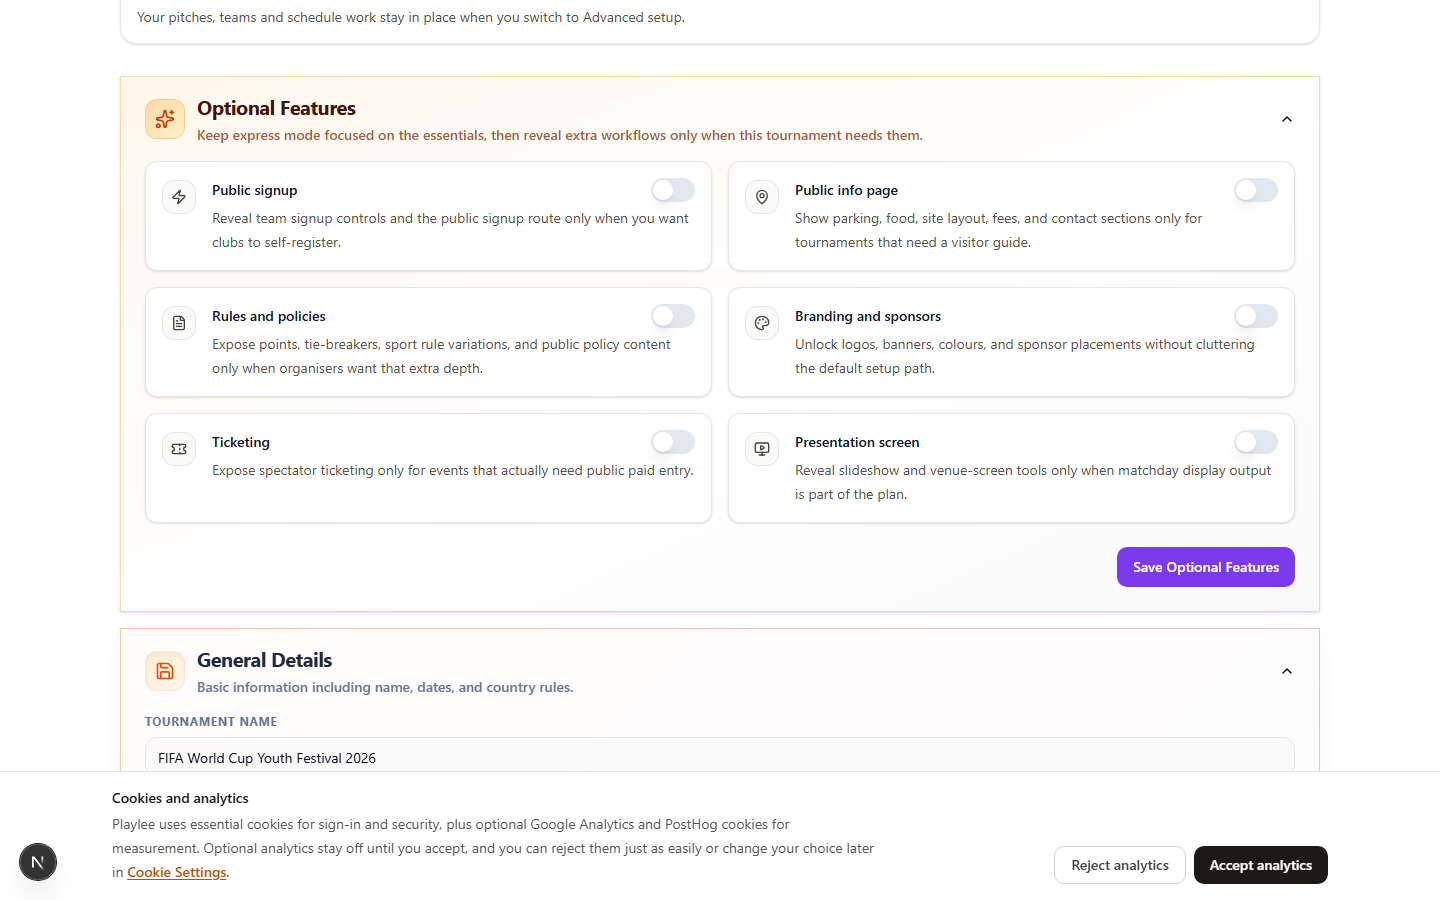This screenshot has width=1440, height=900.
Task: Click the General Details save icon
Action: click(x=165, y=671)
